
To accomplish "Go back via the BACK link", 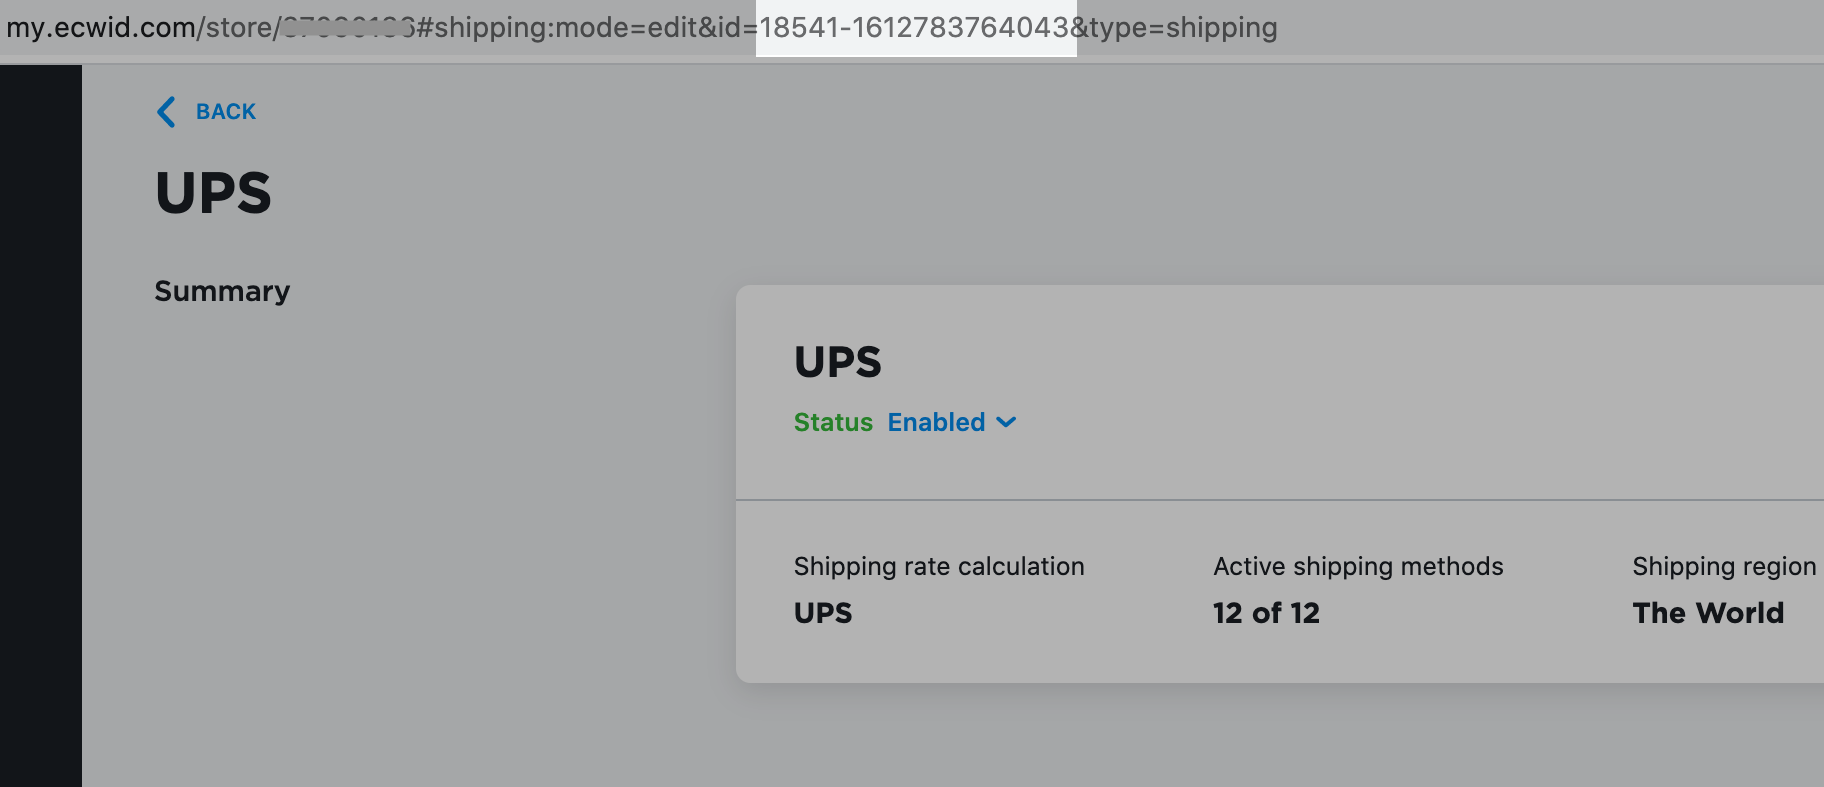I will 225,112.
